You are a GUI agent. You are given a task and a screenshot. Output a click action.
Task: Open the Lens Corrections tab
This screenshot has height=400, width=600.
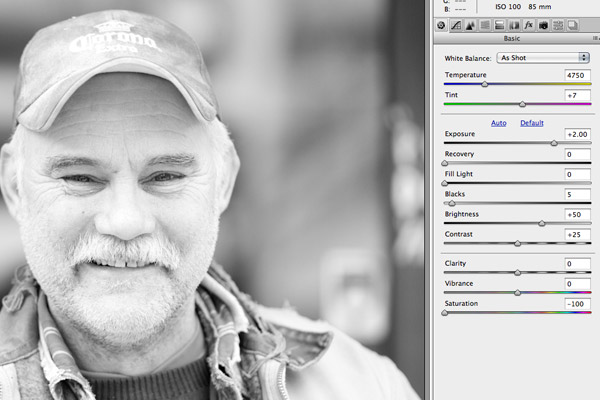514,25
